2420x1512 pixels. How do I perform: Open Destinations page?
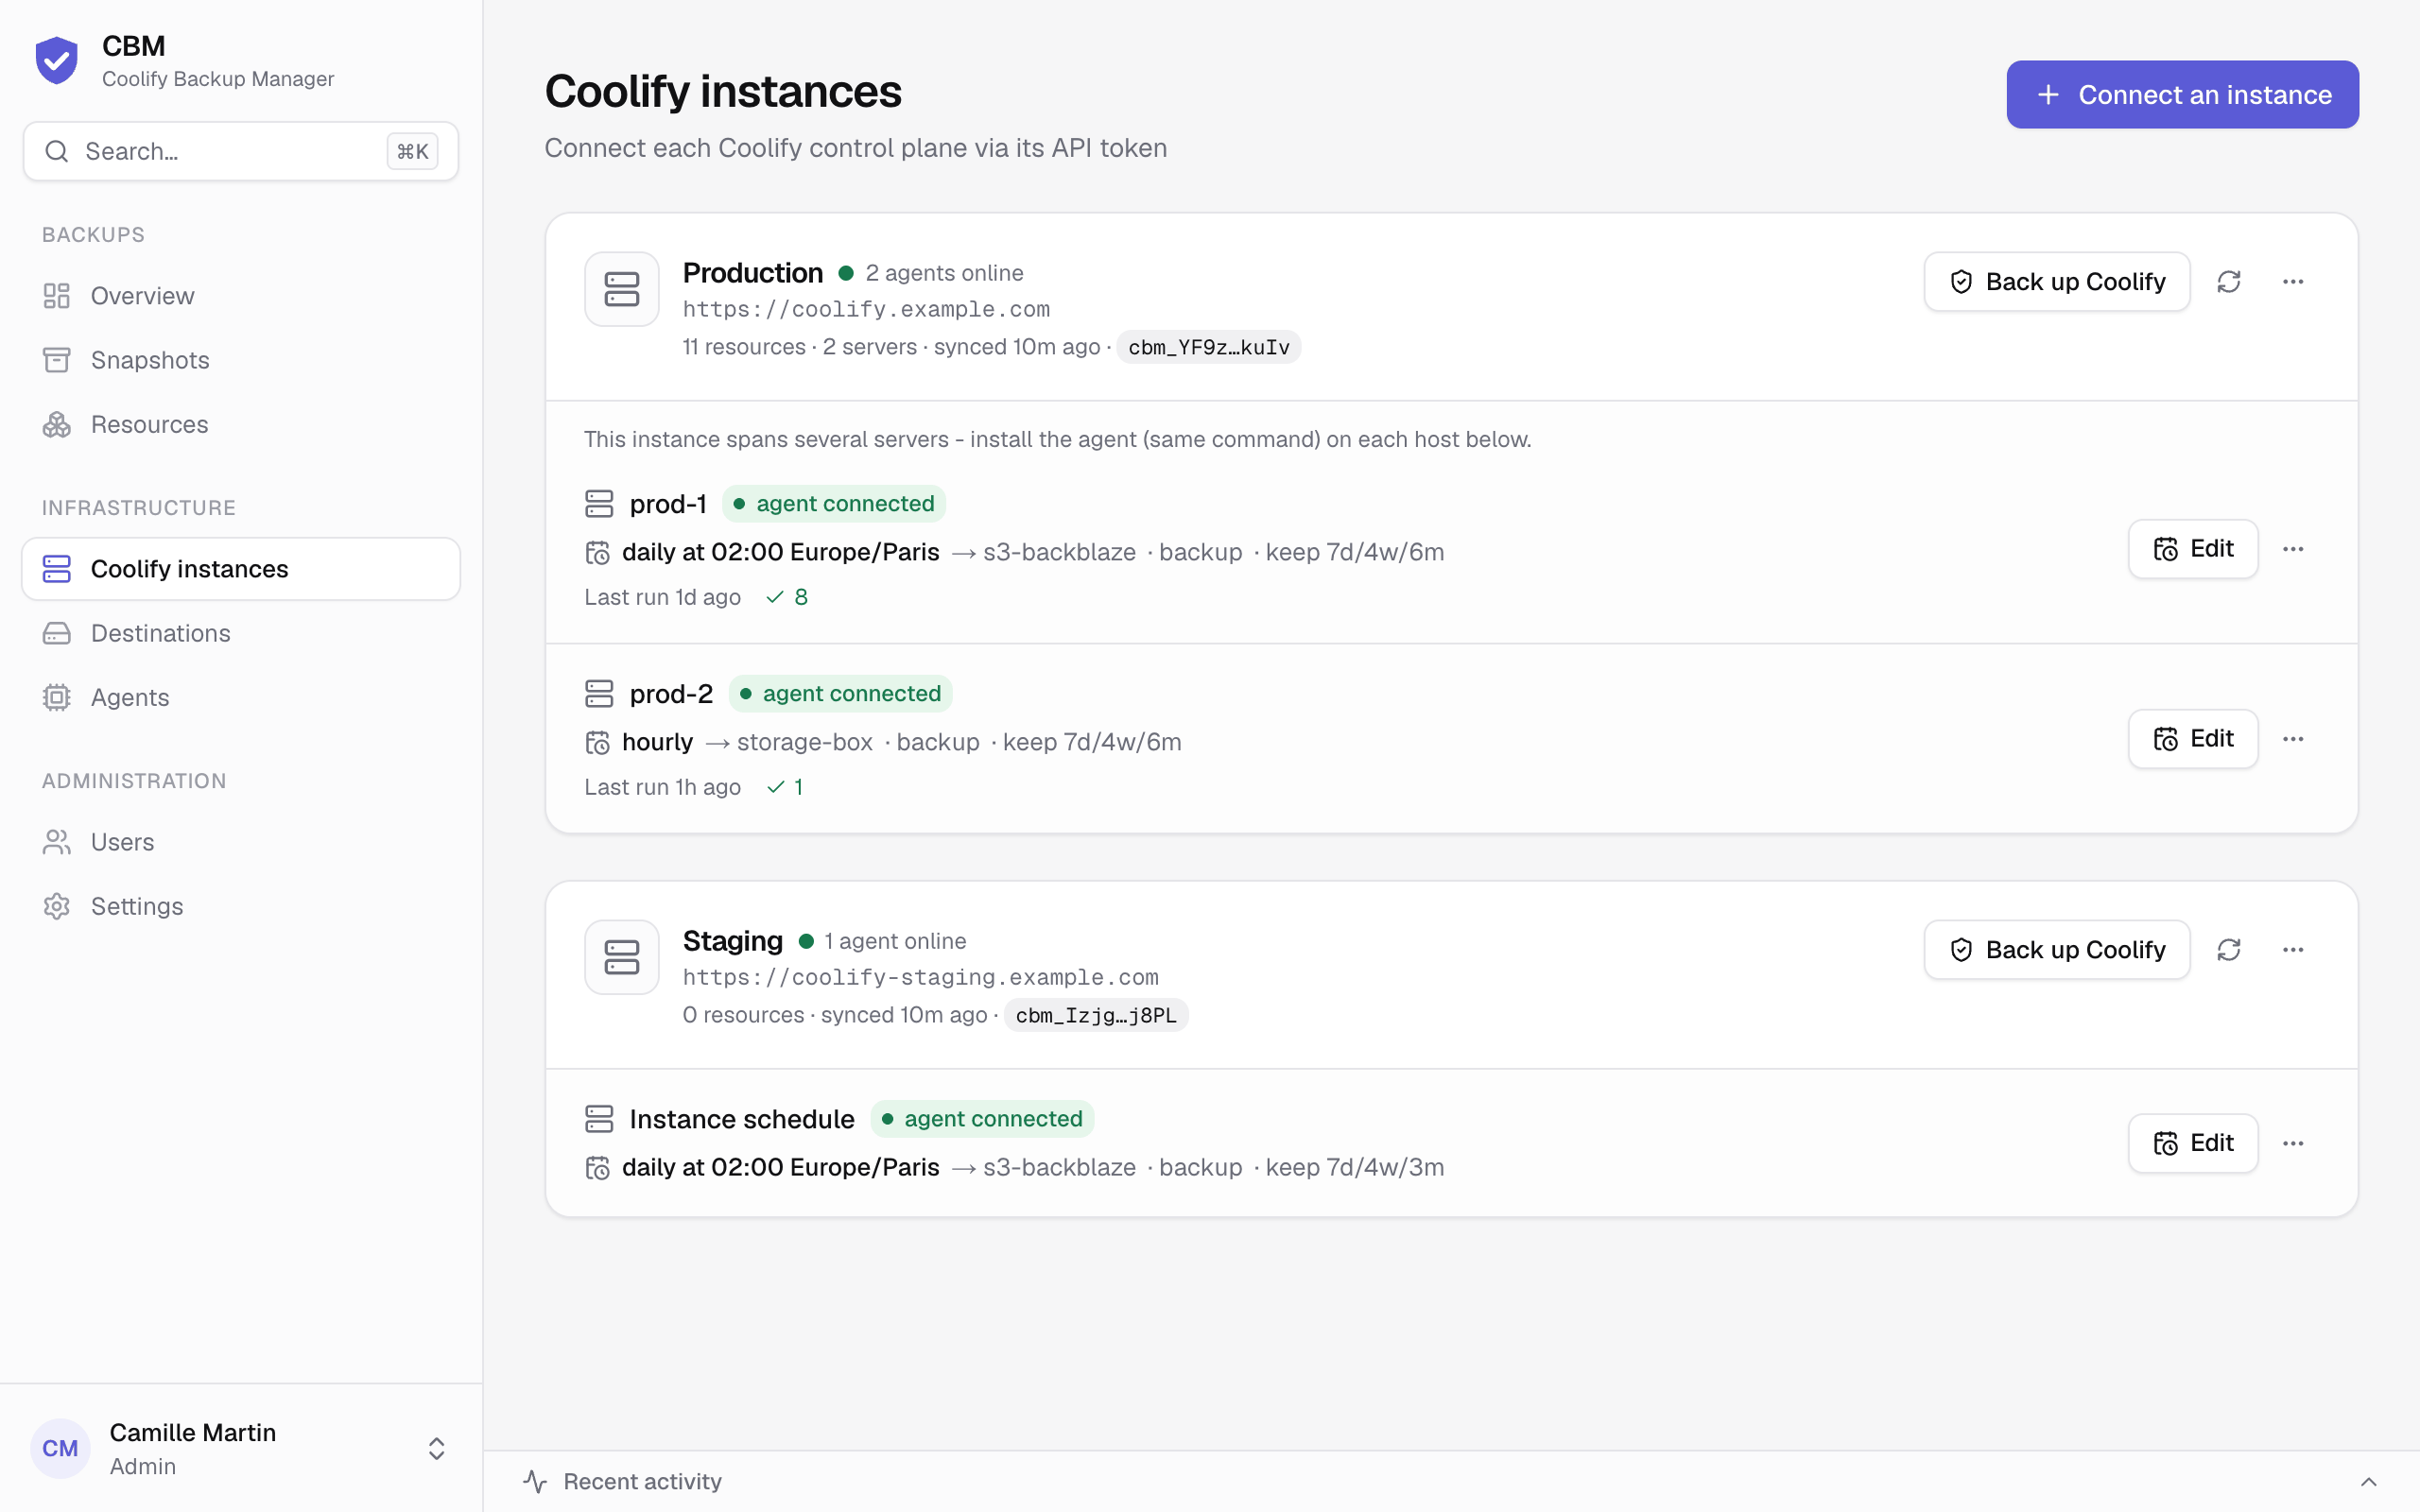[x=241, y=633]
